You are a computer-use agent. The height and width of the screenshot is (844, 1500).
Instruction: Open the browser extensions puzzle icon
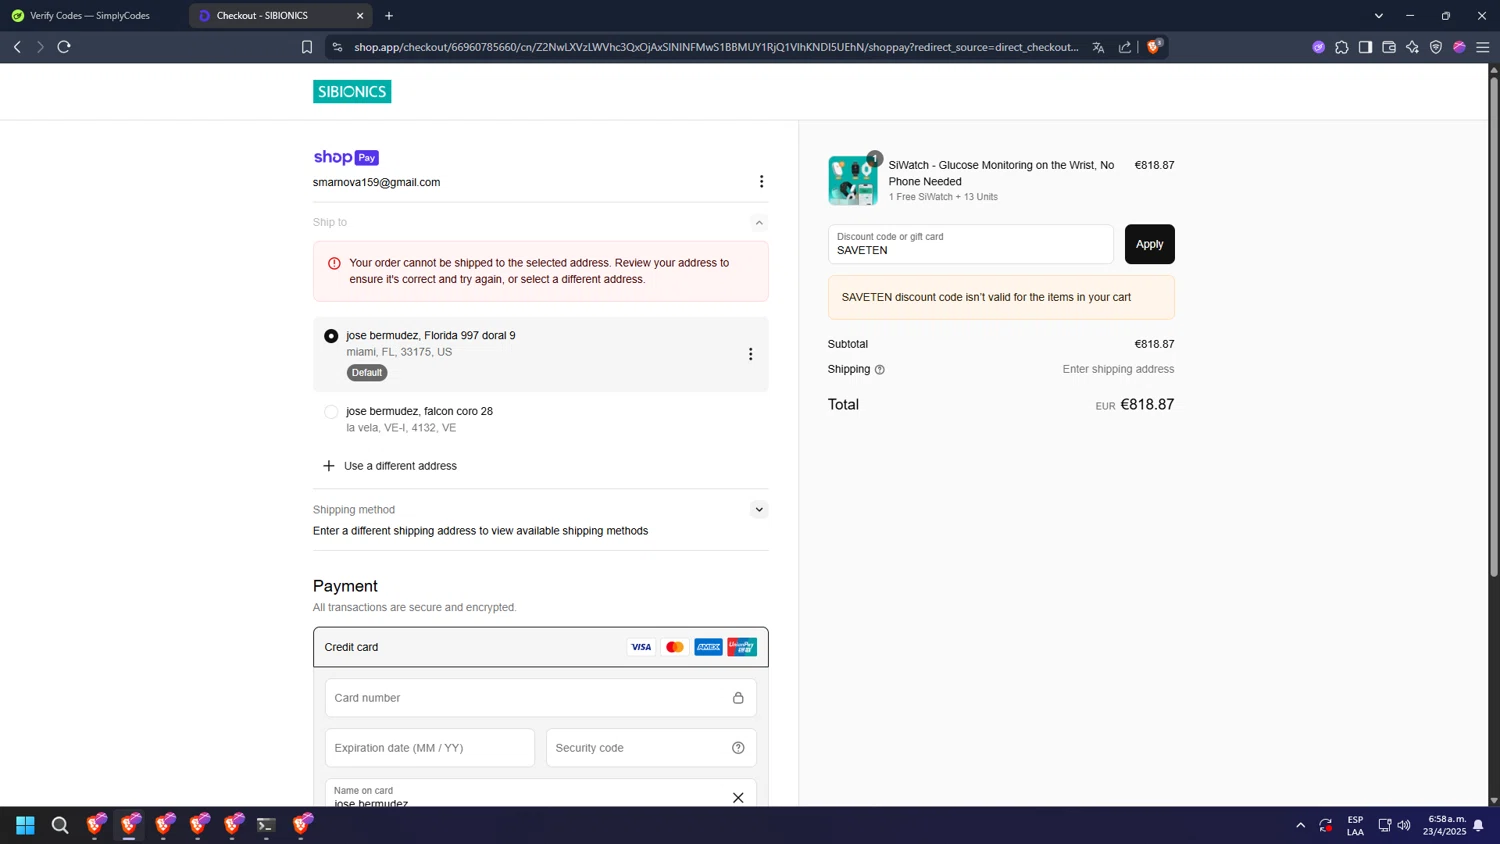[1342, 47]
